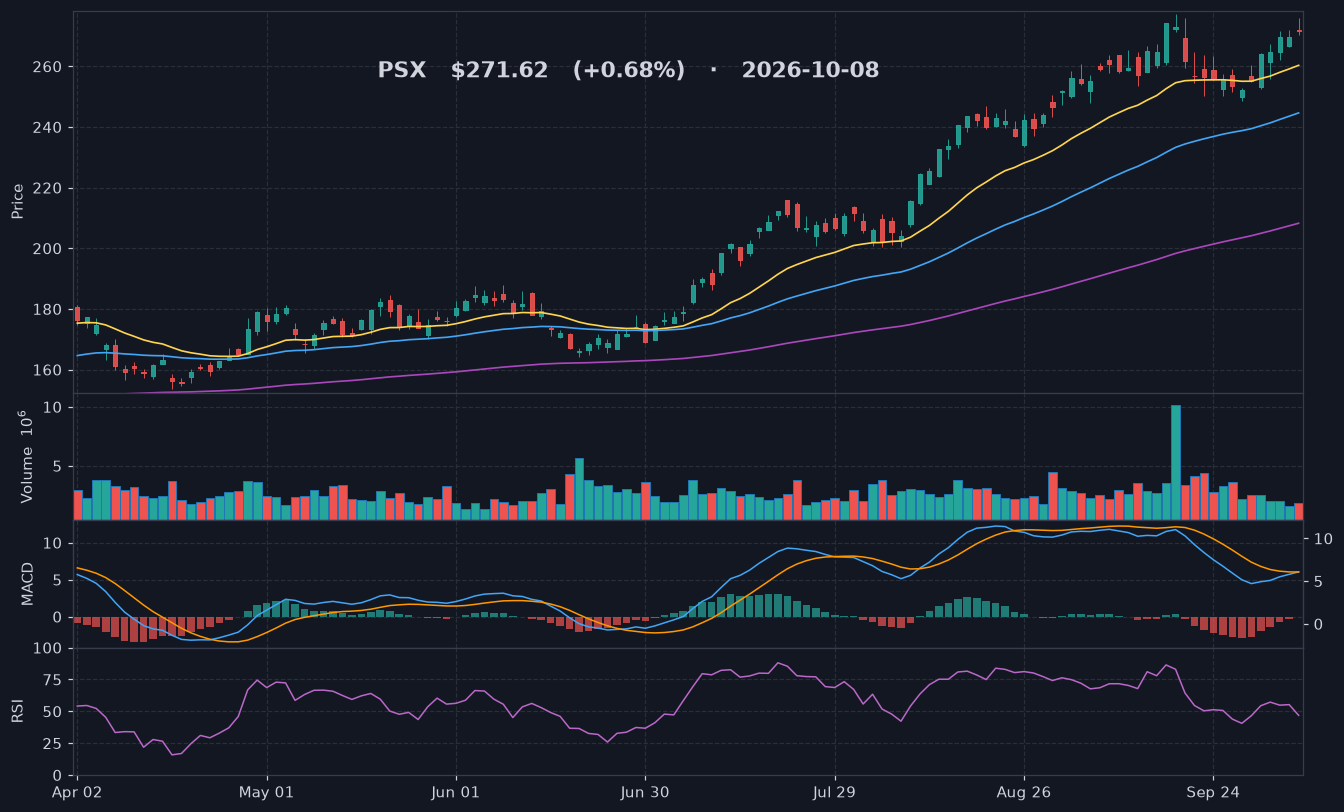Click the May 01 date label

(x=267, y=792)
